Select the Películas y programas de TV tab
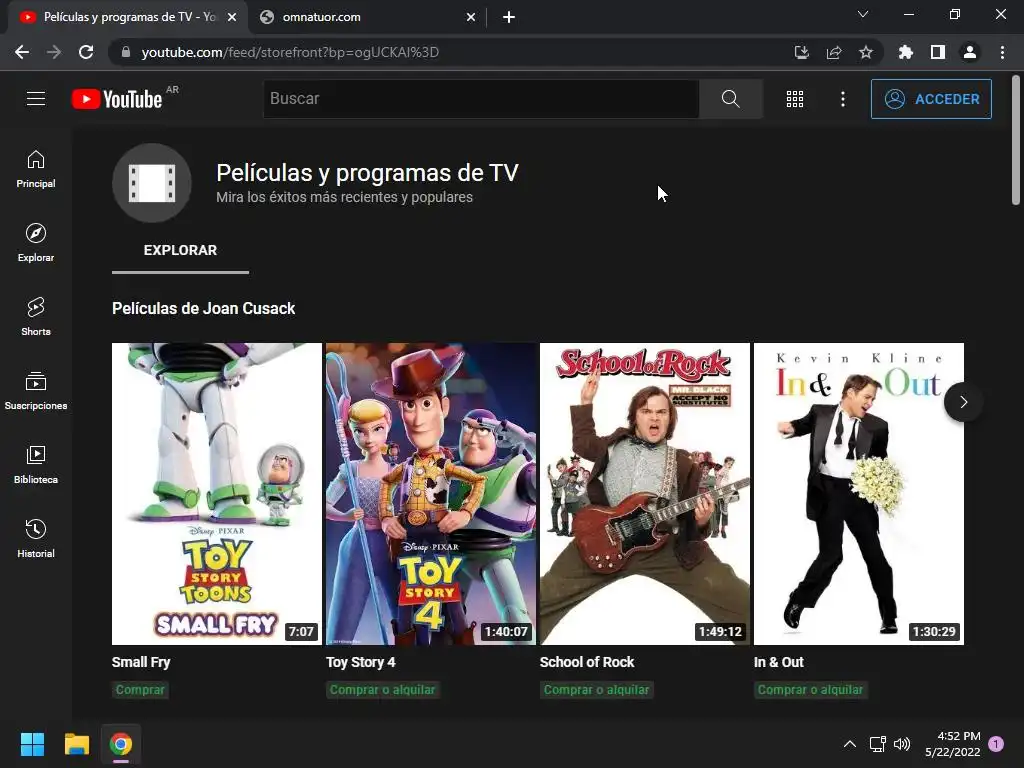1024x768 pixels. 128,17
